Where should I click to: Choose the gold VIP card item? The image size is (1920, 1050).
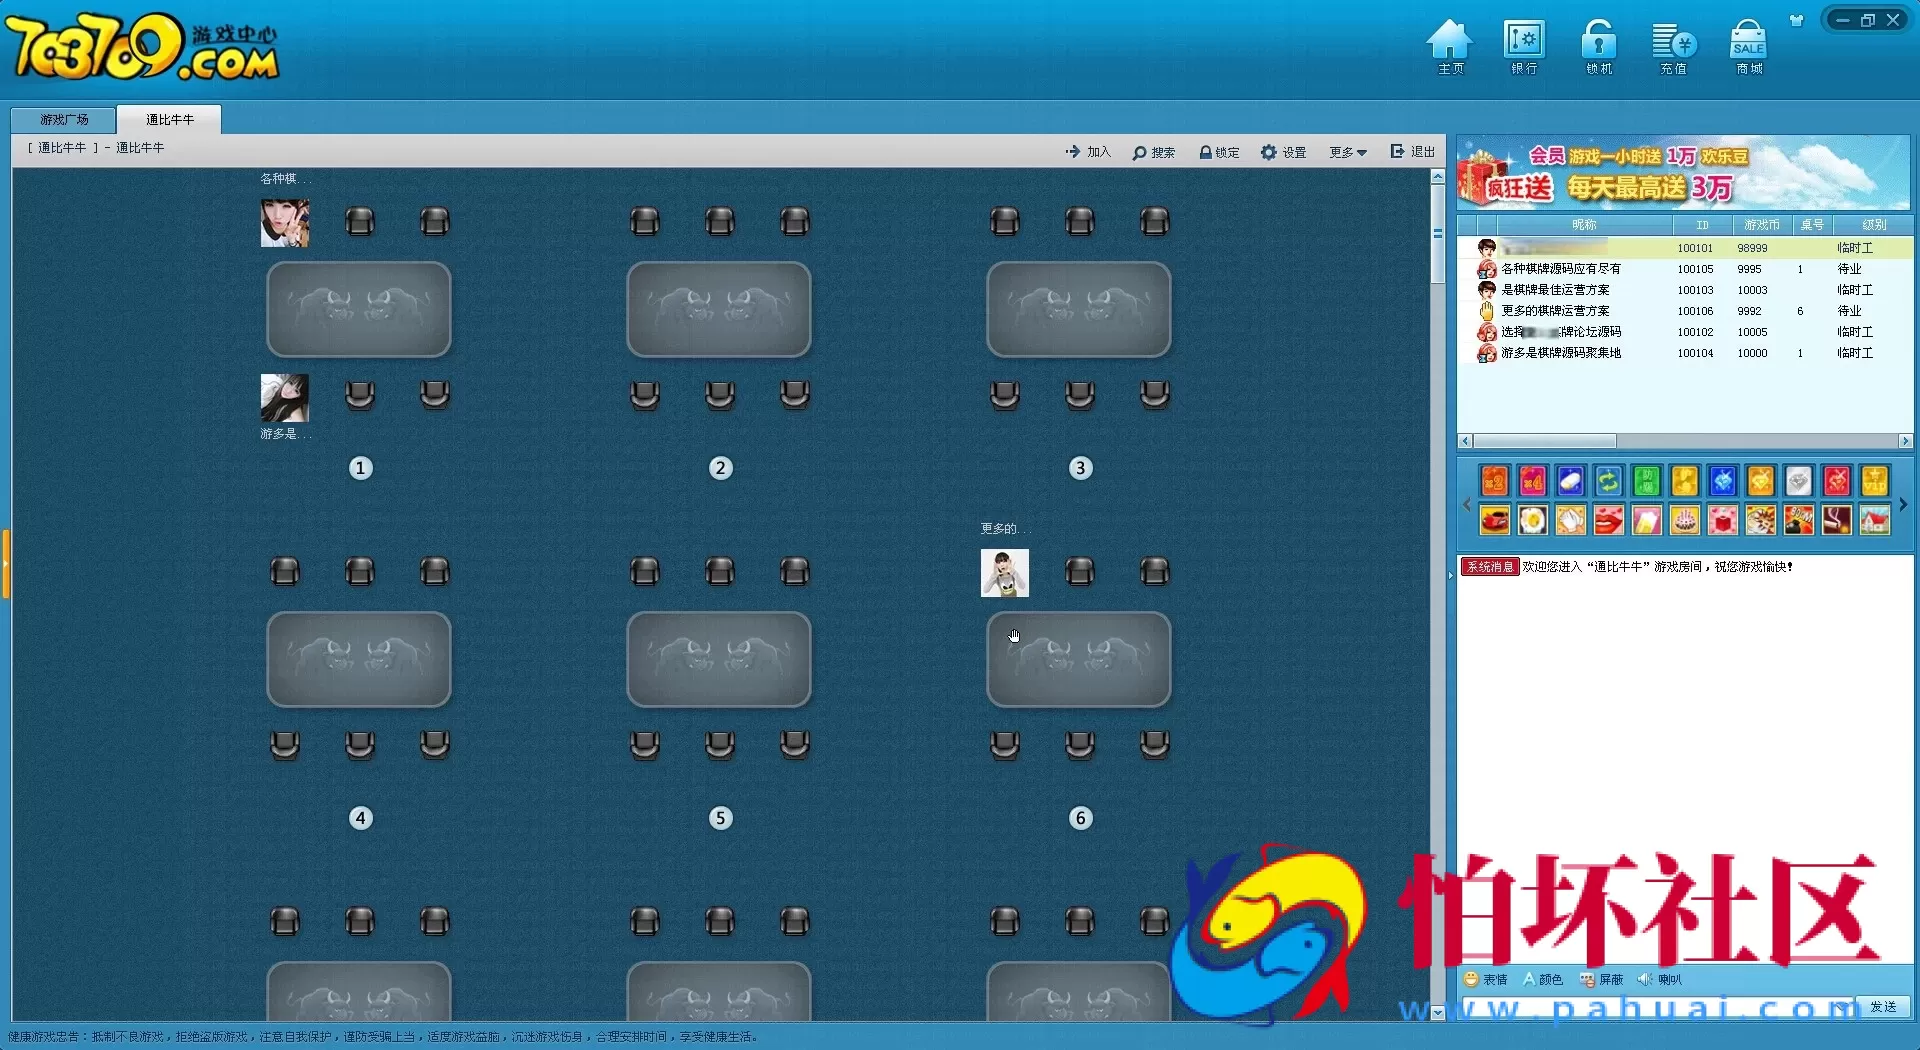pyautogui.click(x=1875, y=482)
